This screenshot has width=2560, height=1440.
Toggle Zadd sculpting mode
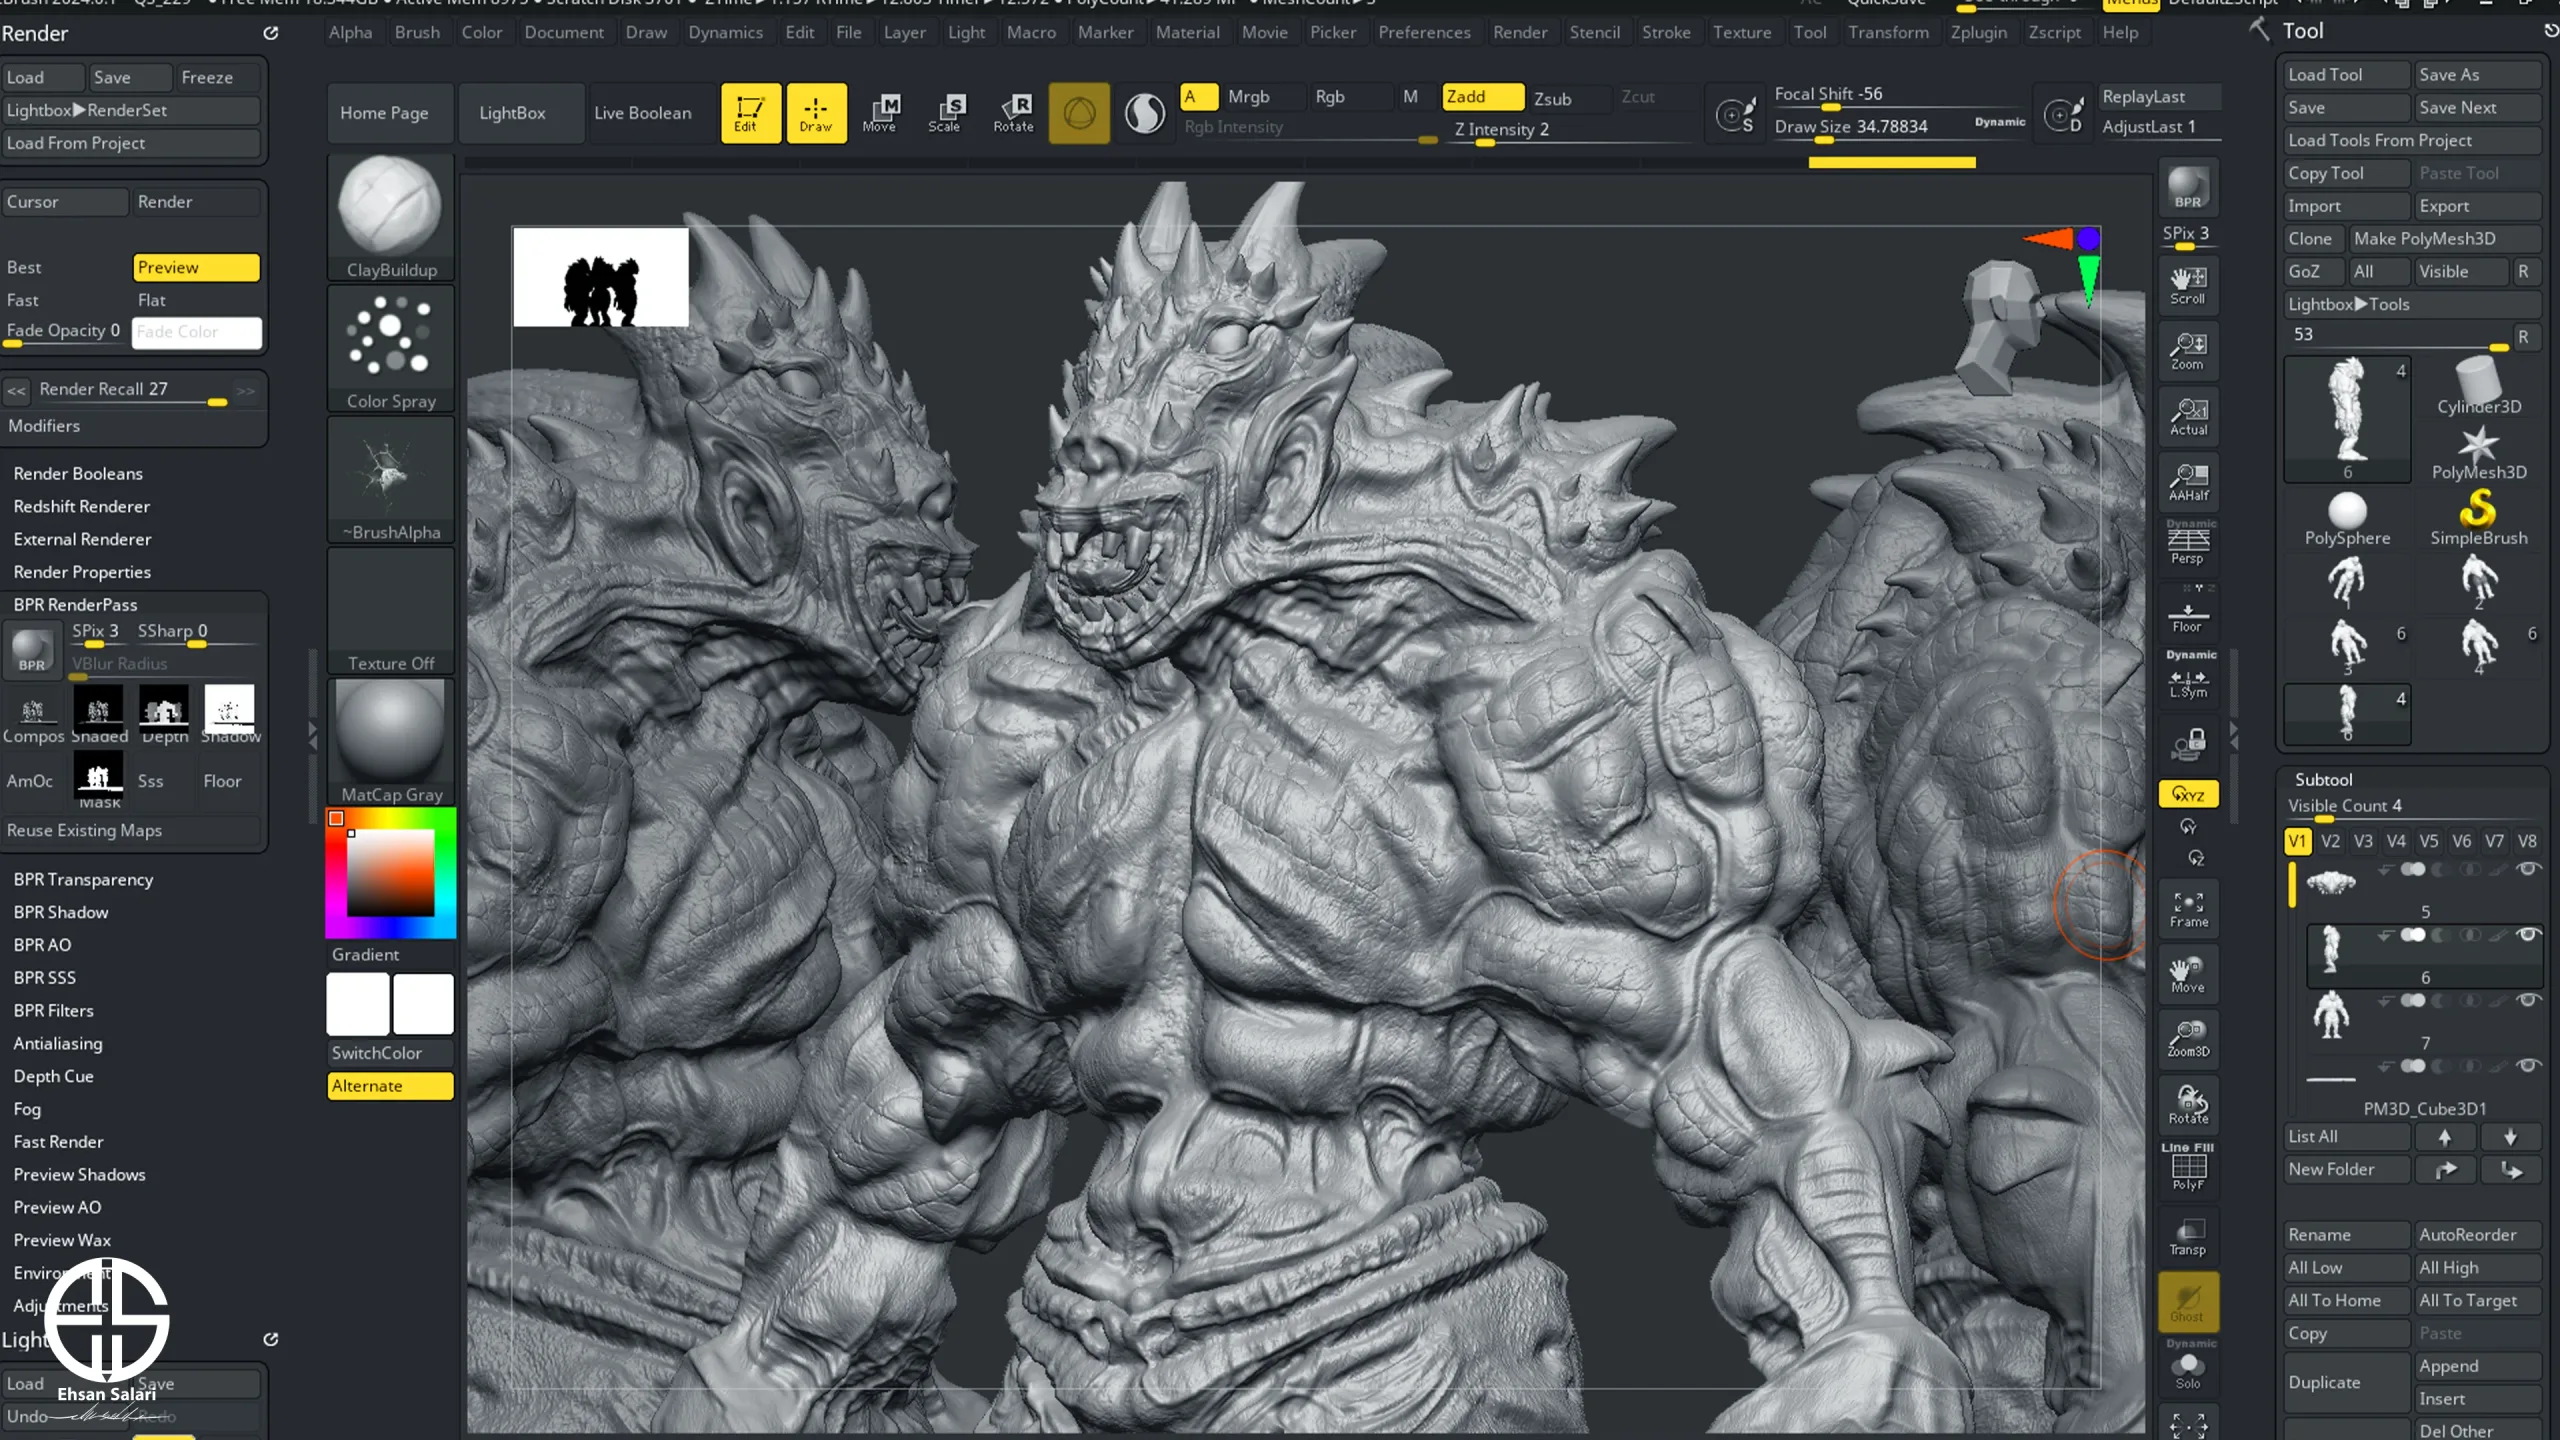pyautogui.click(x=1482, y=96)
